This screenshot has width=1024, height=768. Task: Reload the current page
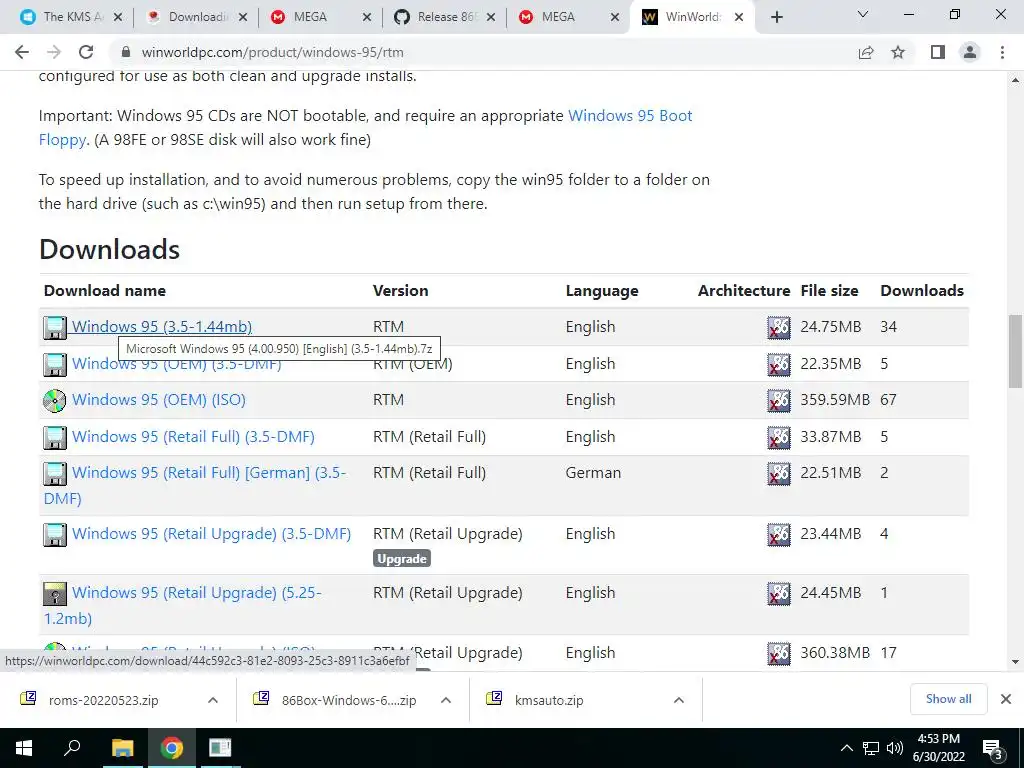(86, 52)
